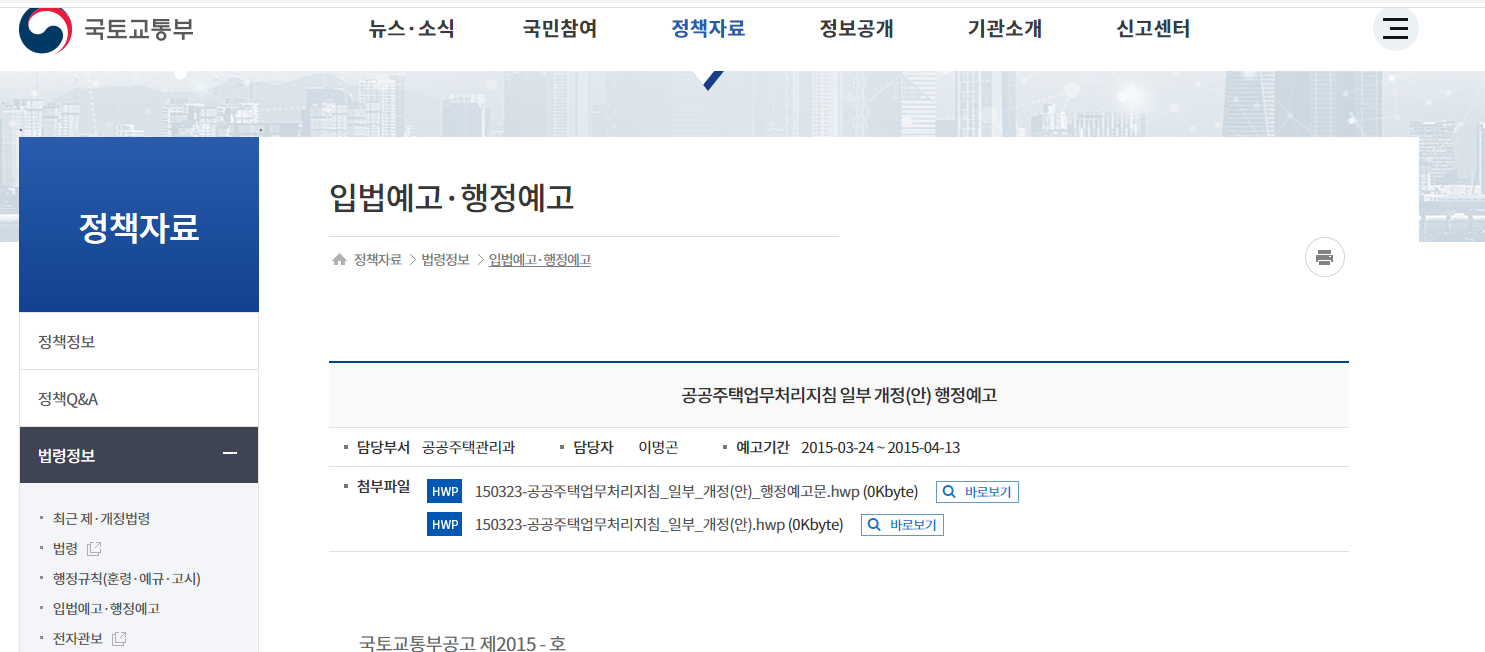Click the 예고기간 label

coord(763,447)
